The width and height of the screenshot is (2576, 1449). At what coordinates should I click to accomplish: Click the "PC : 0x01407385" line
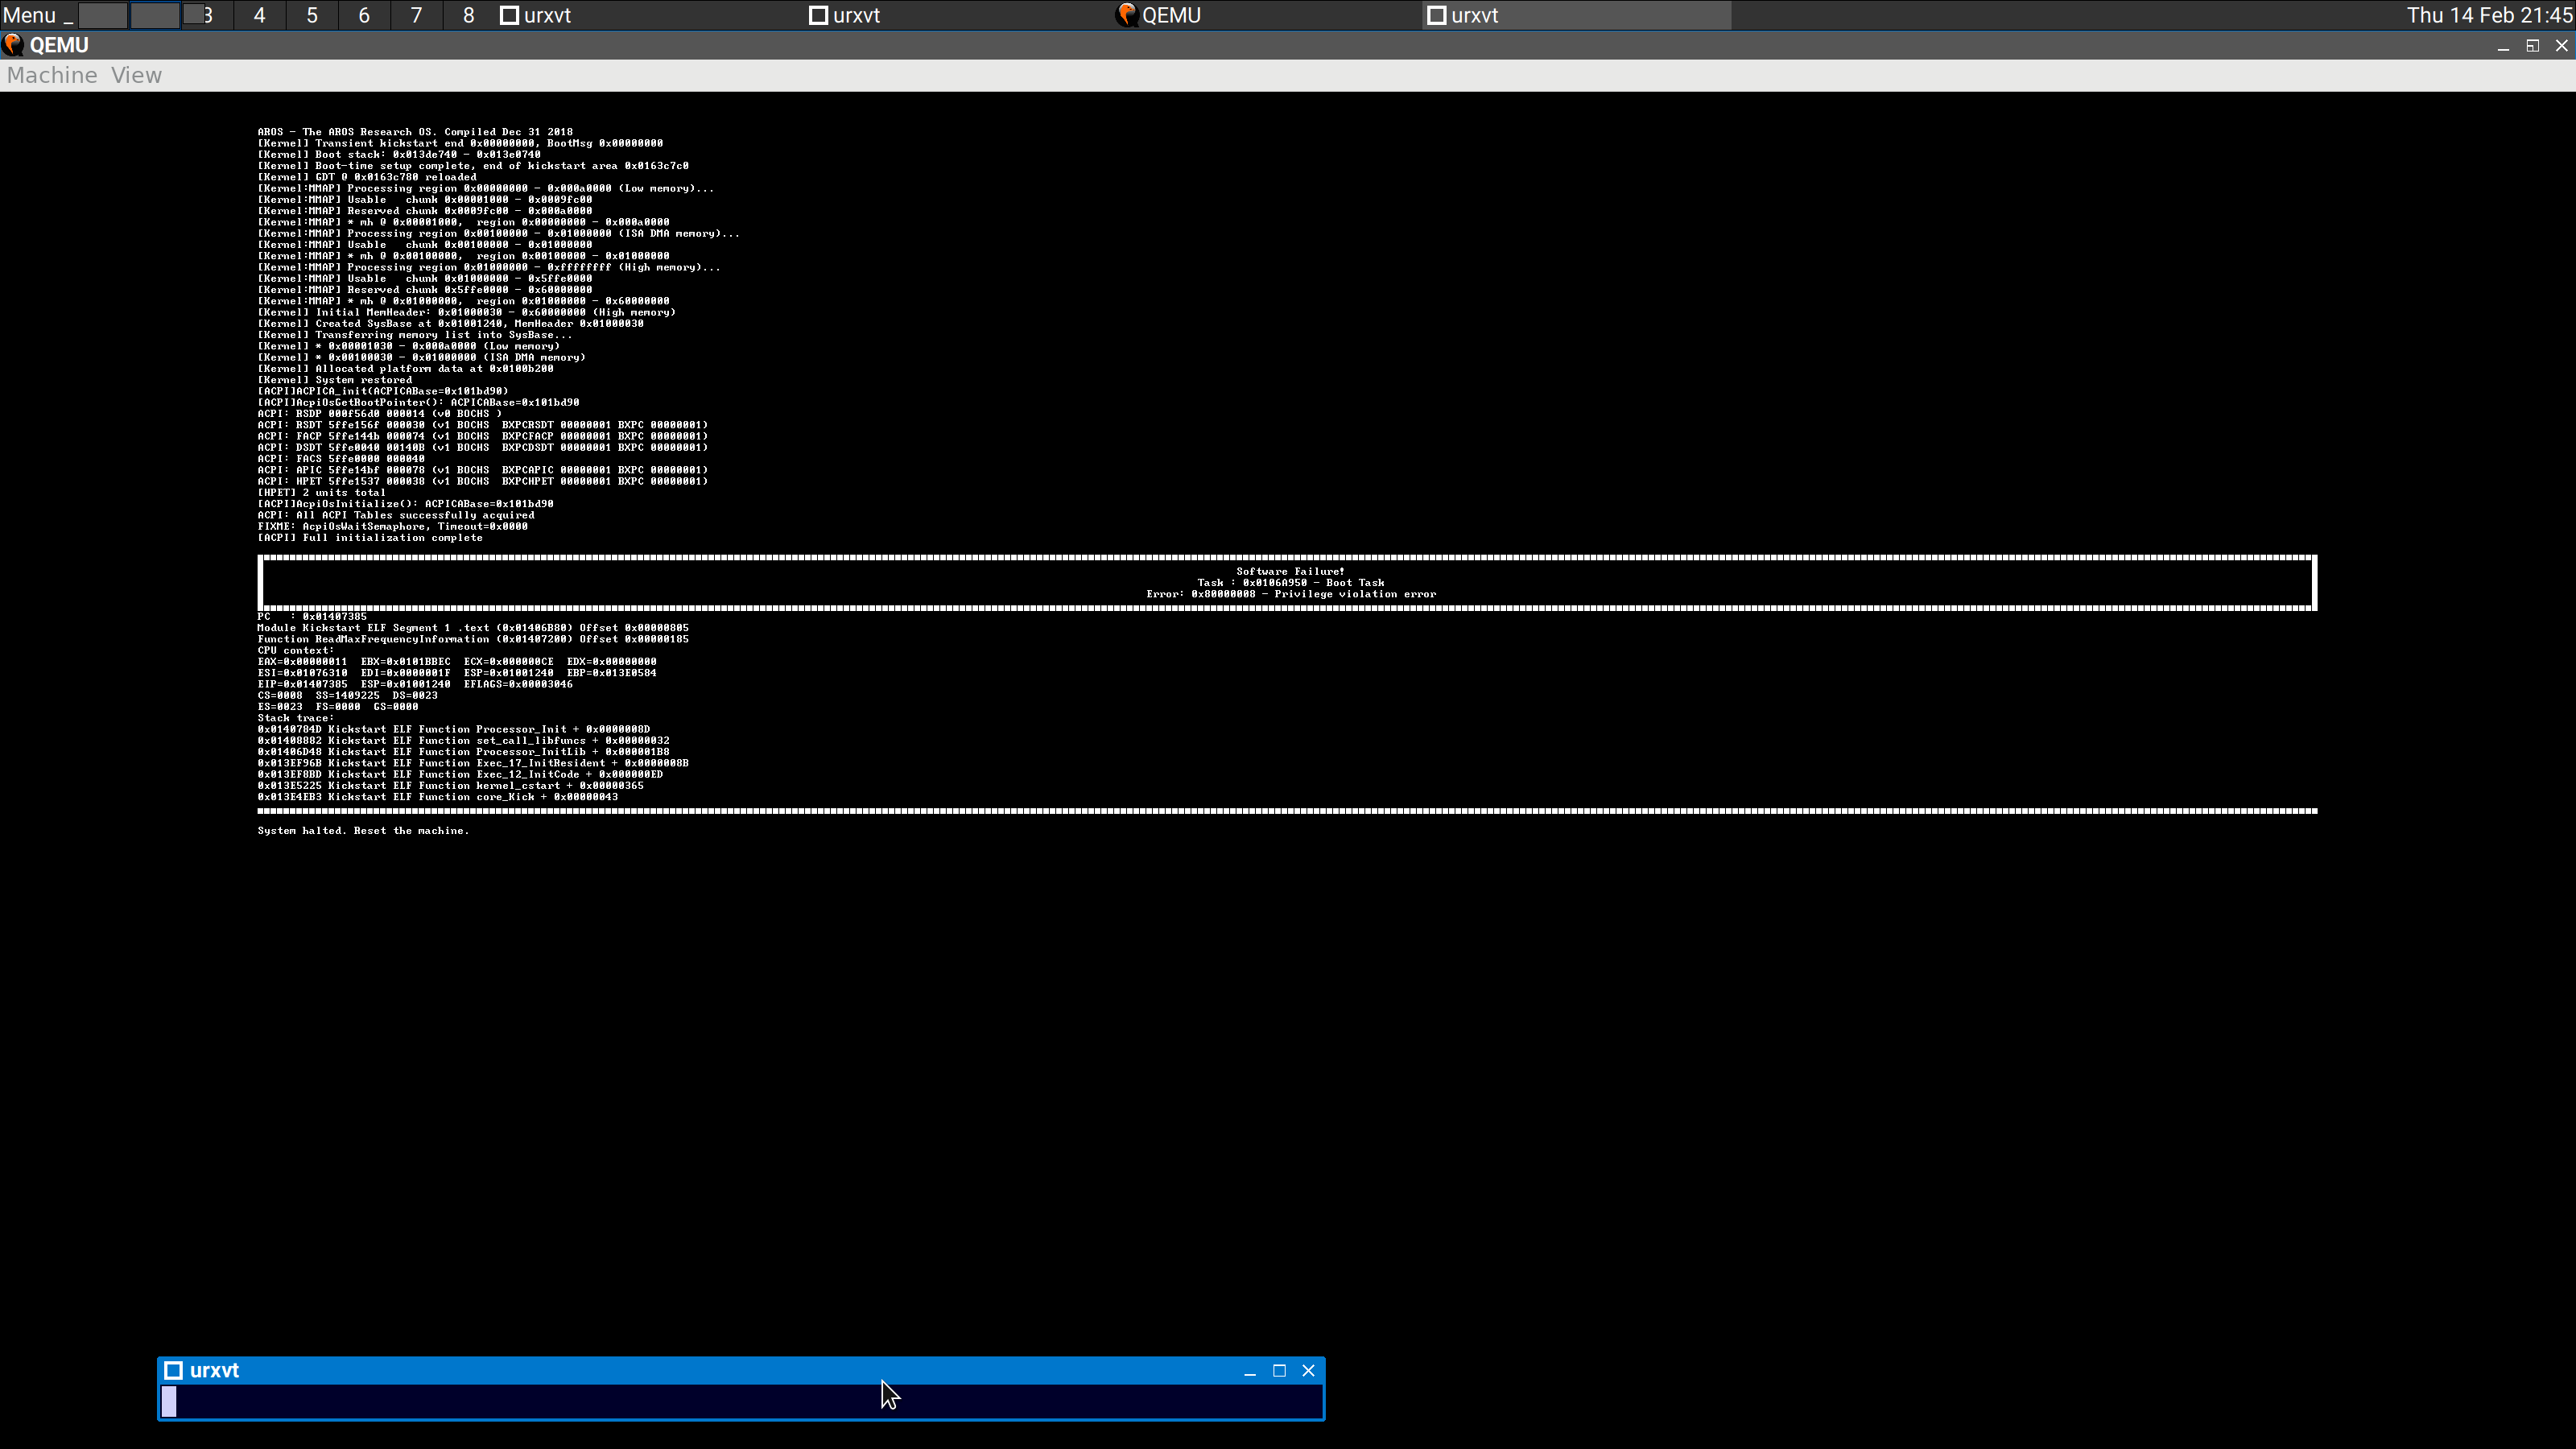(312, 617)
